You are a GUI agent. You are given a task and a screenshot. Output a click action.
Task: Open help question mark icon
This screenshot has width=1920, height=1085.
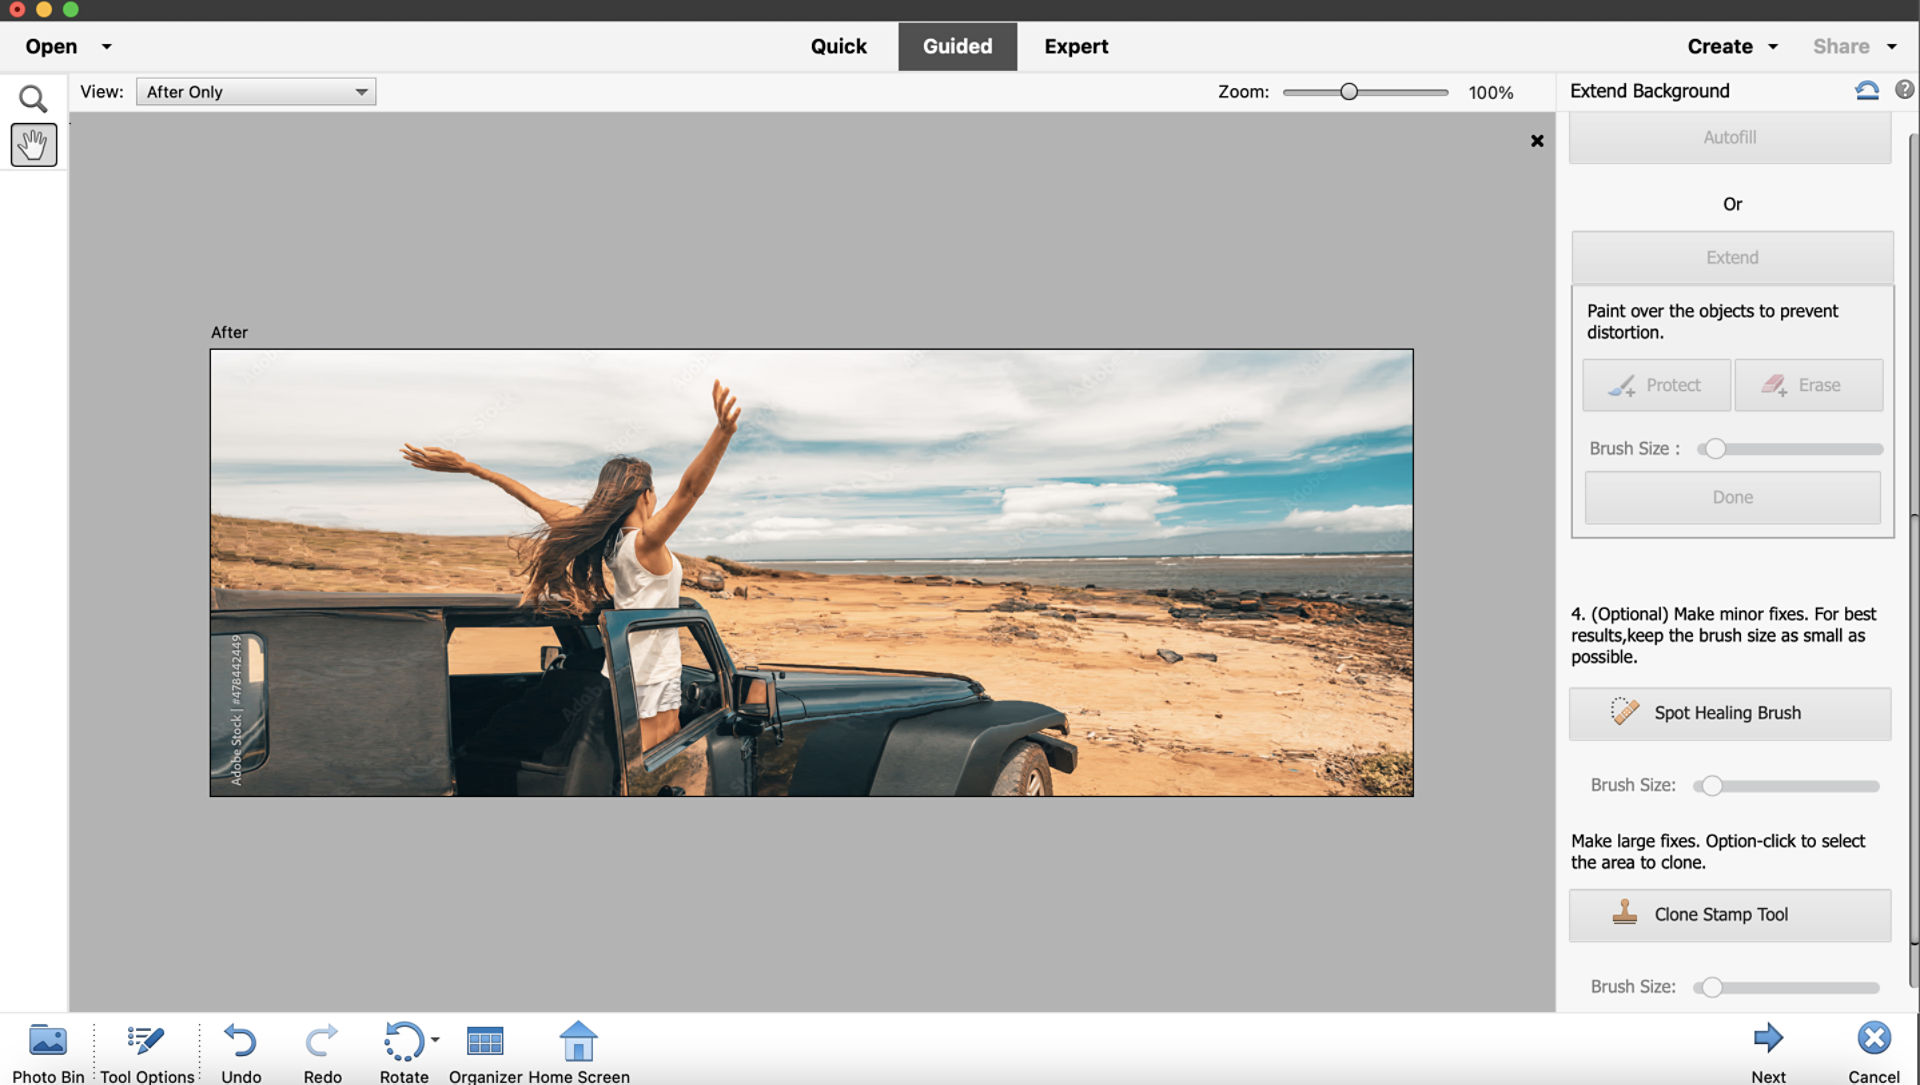click(x=1904, y=90)
